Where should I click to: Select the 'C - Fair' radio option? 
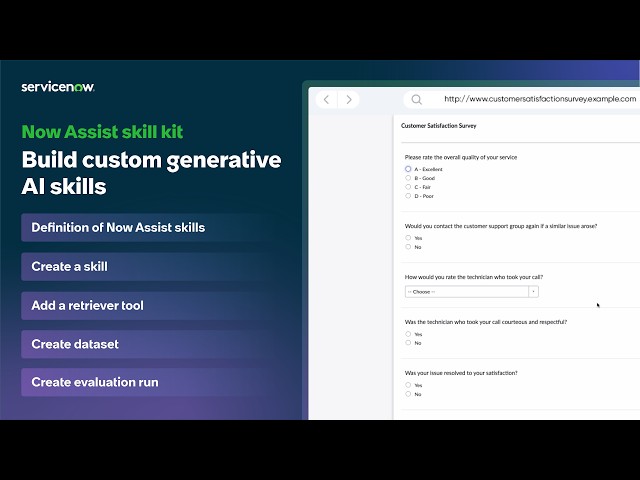click(408, 187)
